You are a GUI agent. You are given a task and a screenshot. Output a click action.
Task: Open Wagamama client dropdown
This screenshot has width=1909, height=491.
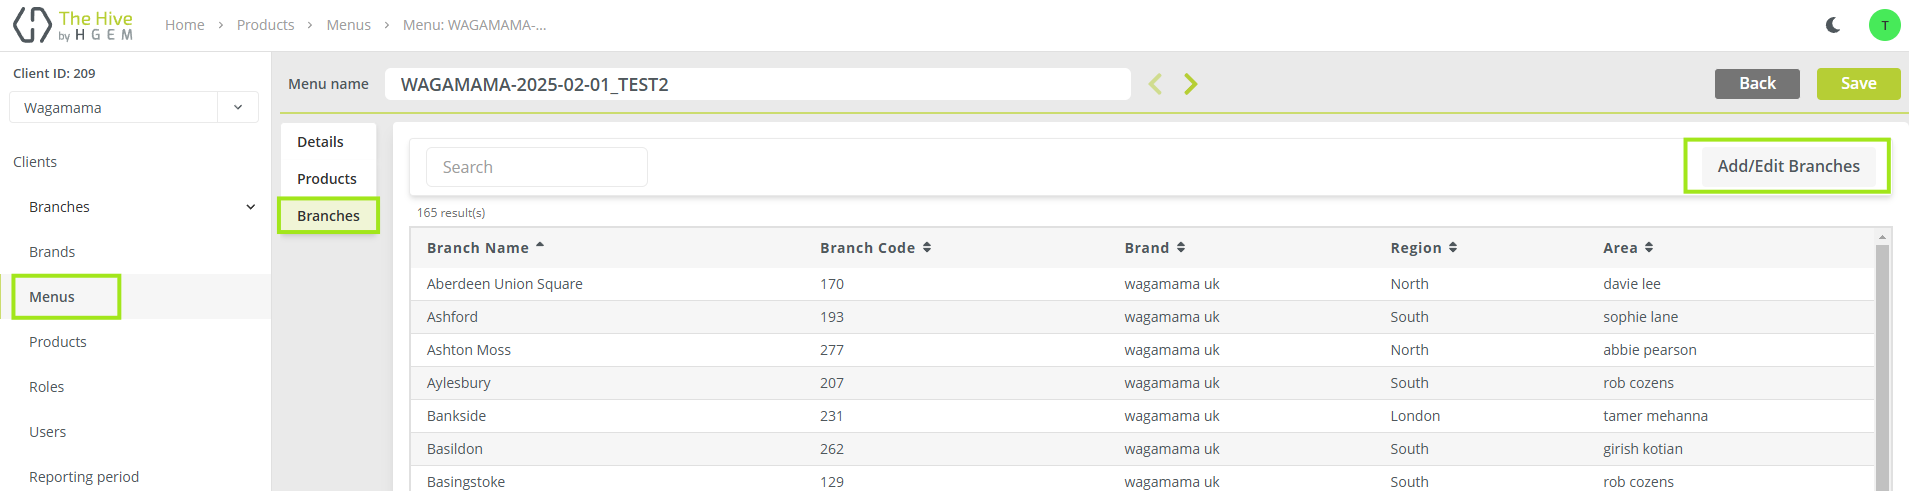coord(238,107)
